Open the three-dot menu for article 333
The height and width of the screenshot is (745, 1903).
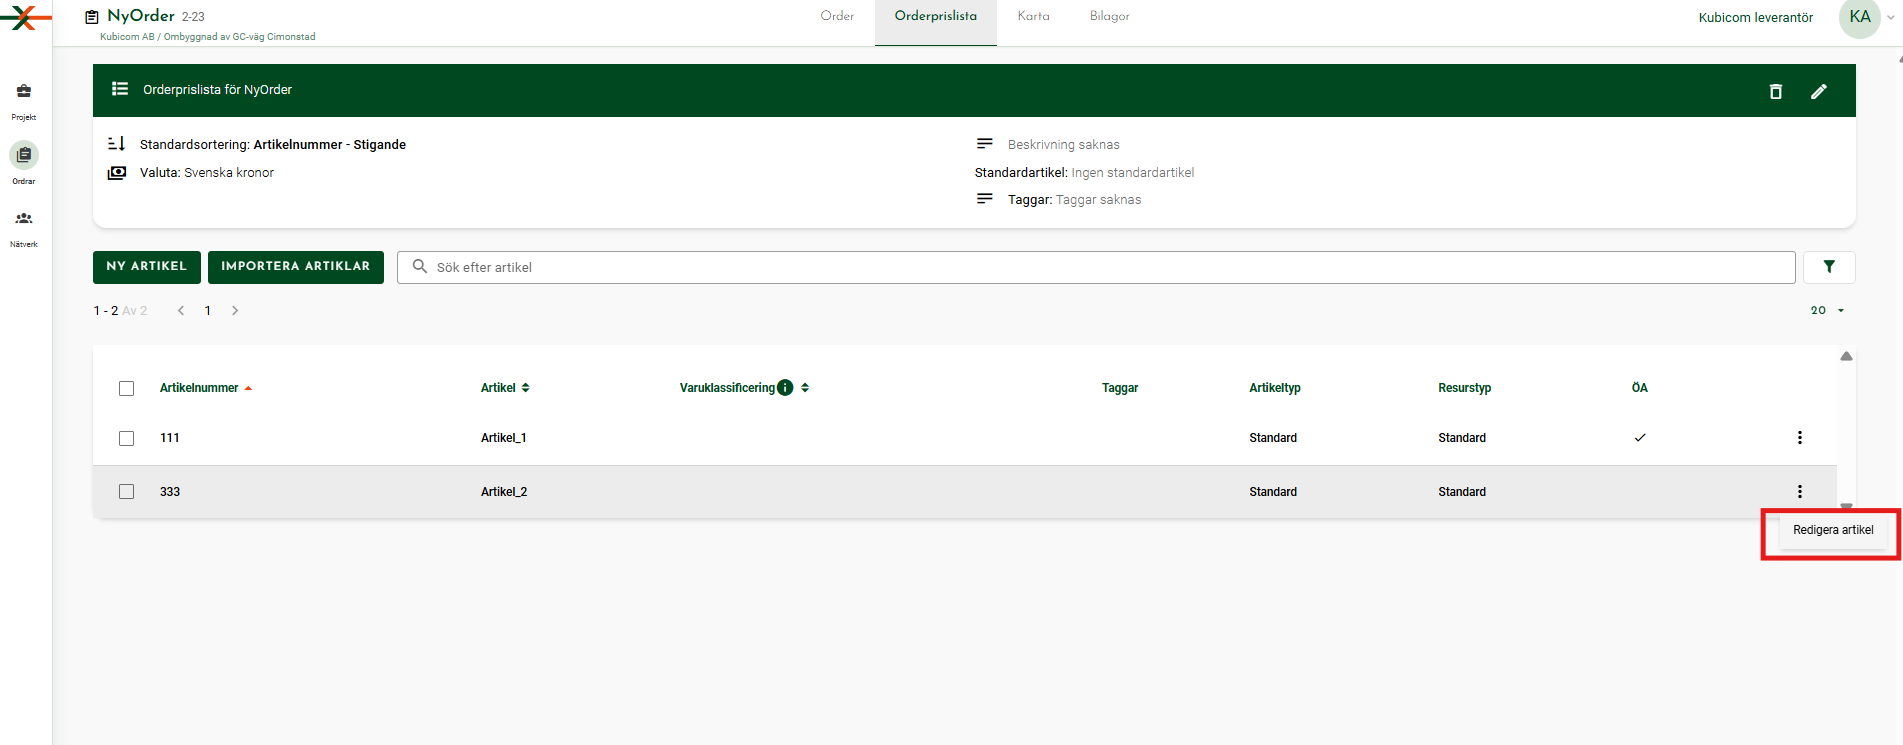coord(1800,492)
